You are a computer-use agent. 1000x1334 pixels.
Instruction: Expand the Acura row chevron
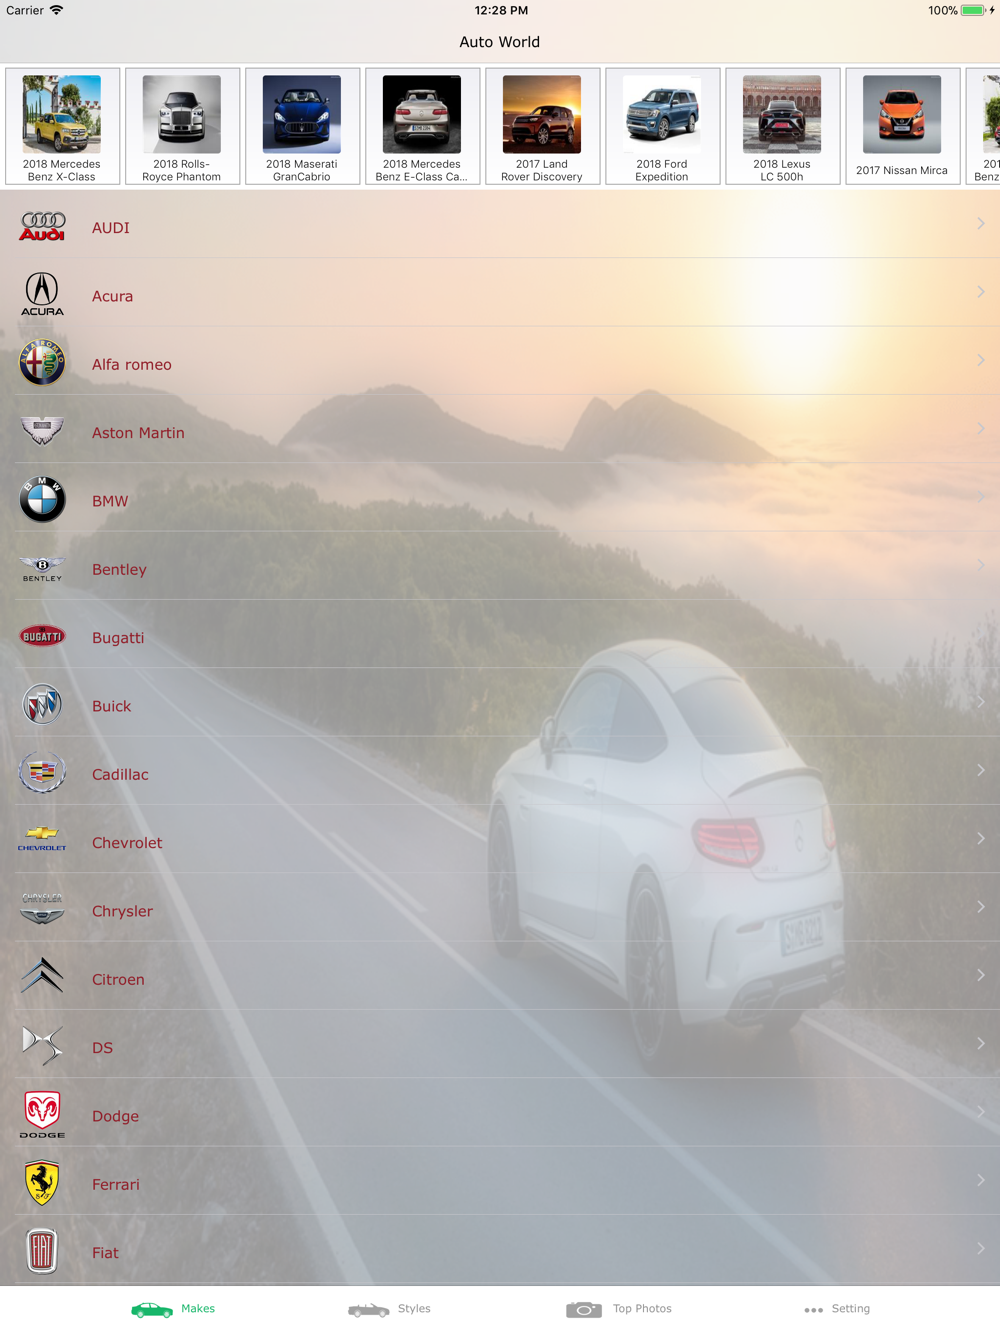click(981, 292)
